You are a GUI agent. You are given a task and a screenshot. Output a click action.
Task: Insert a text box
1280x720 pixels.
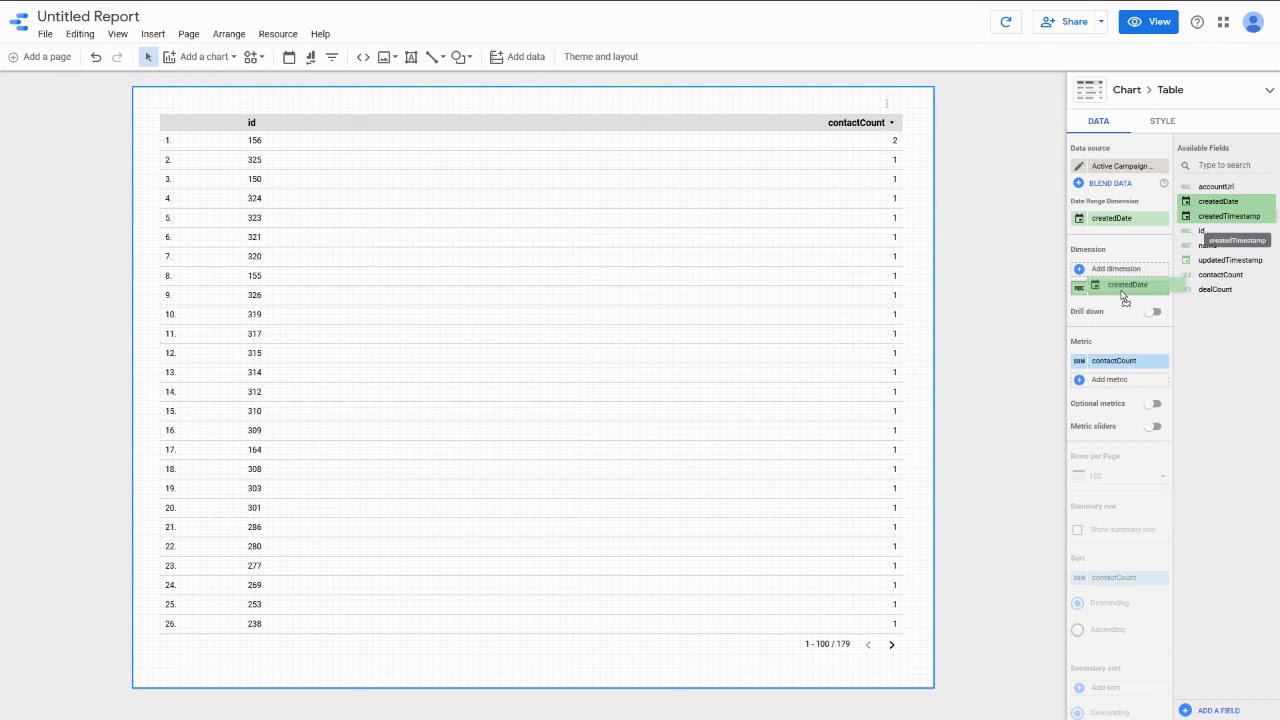(411, 57)
